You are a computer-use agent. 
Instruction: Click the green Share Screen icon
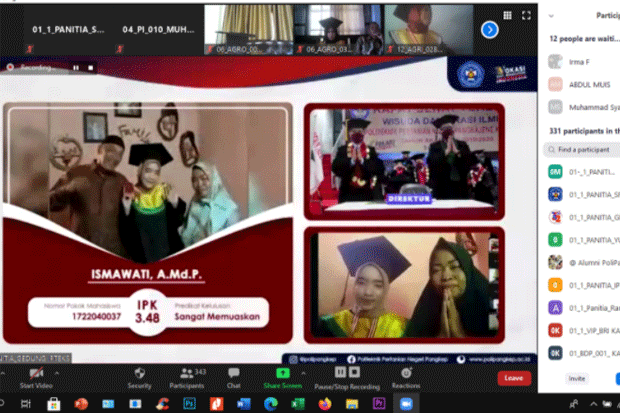coord(283,373)
